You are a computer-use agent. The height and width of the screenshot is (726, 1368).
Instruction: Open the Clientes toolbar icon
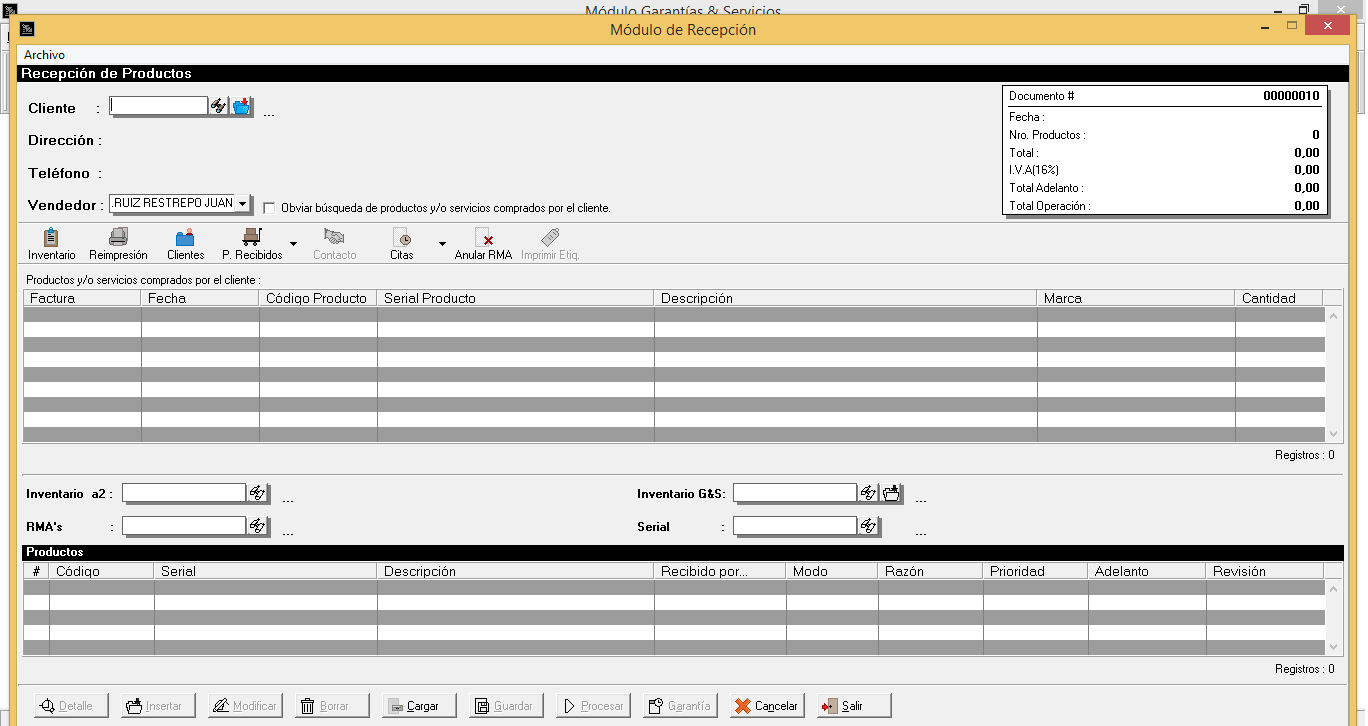click(185, 238)
